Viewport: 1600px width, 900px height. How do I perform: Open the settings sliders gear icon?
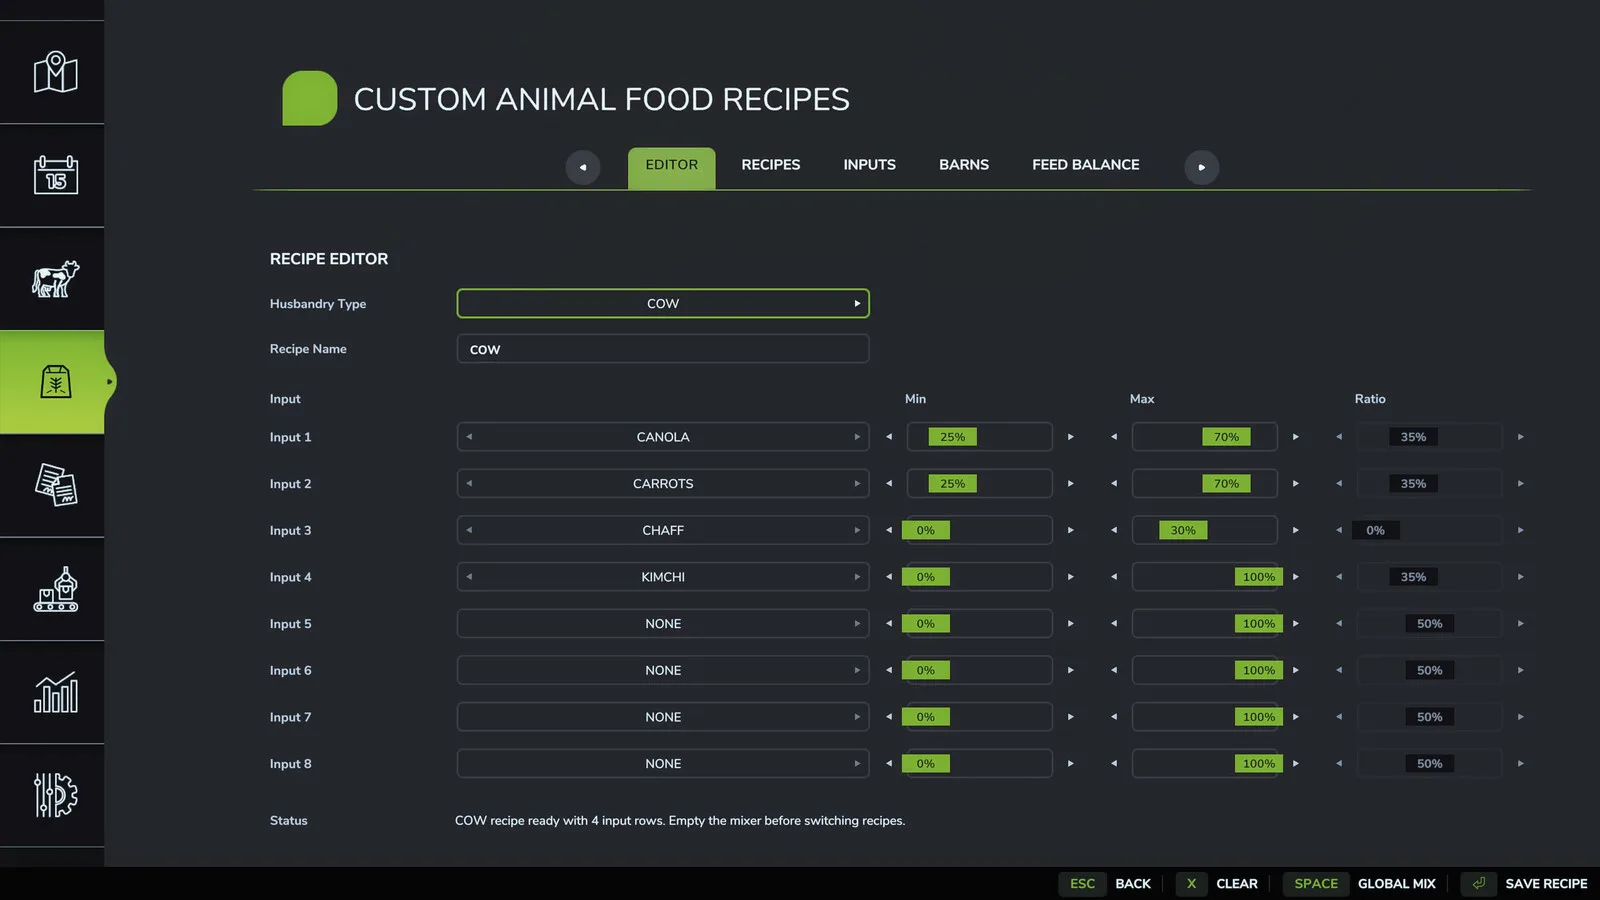point(55,795)
